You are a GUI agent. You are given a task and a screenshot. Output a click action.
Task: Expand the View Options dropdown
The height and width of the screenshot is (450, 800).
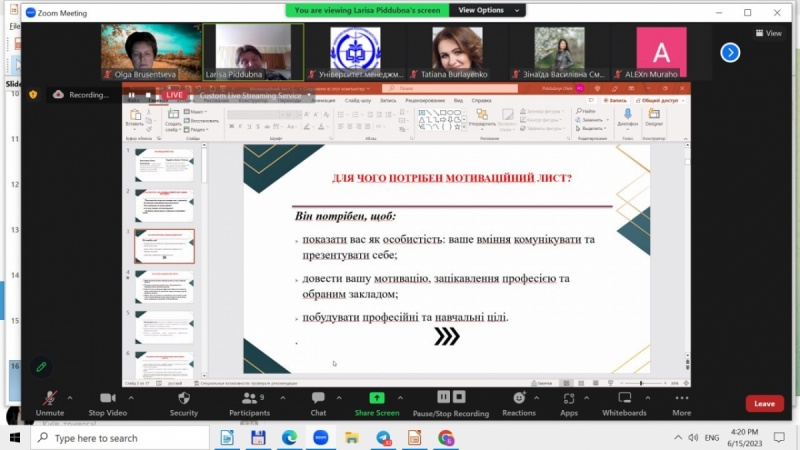click(487, 10)
